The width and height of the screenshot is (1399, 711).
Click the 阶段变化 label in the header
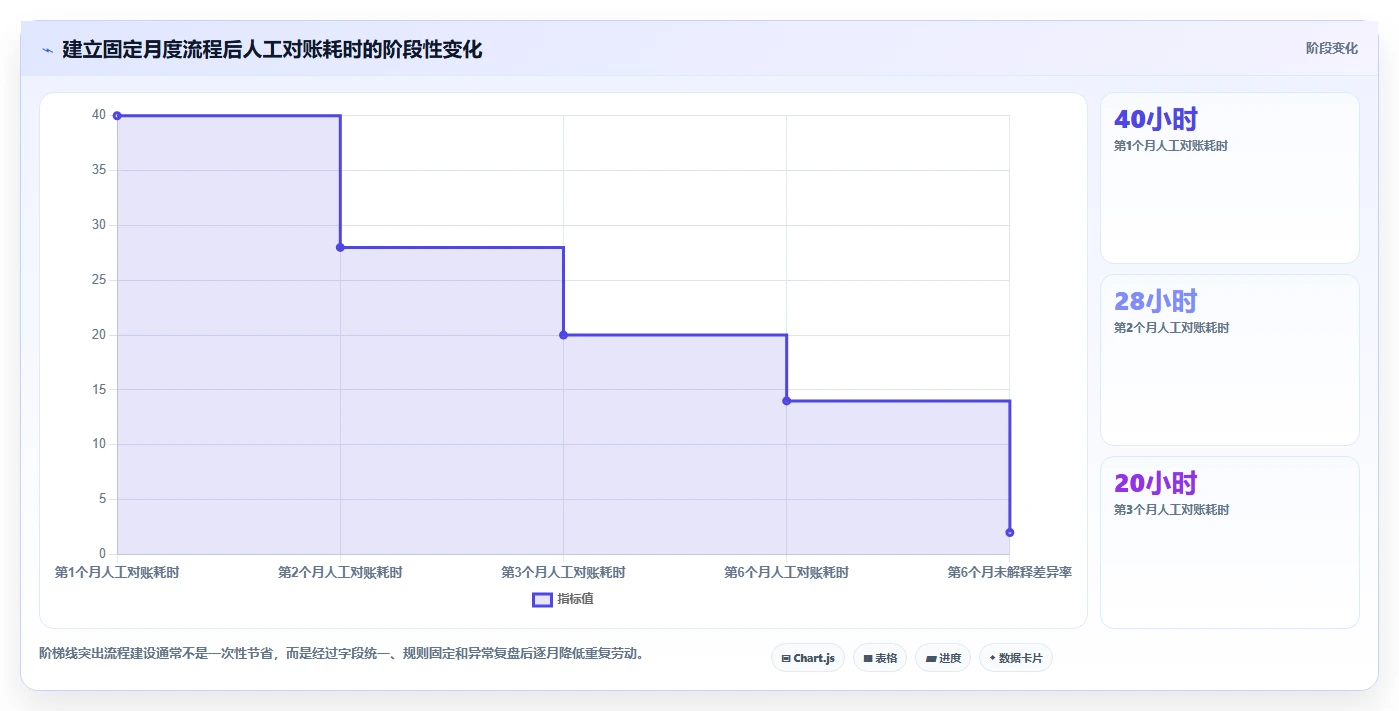coord(1332,48)
